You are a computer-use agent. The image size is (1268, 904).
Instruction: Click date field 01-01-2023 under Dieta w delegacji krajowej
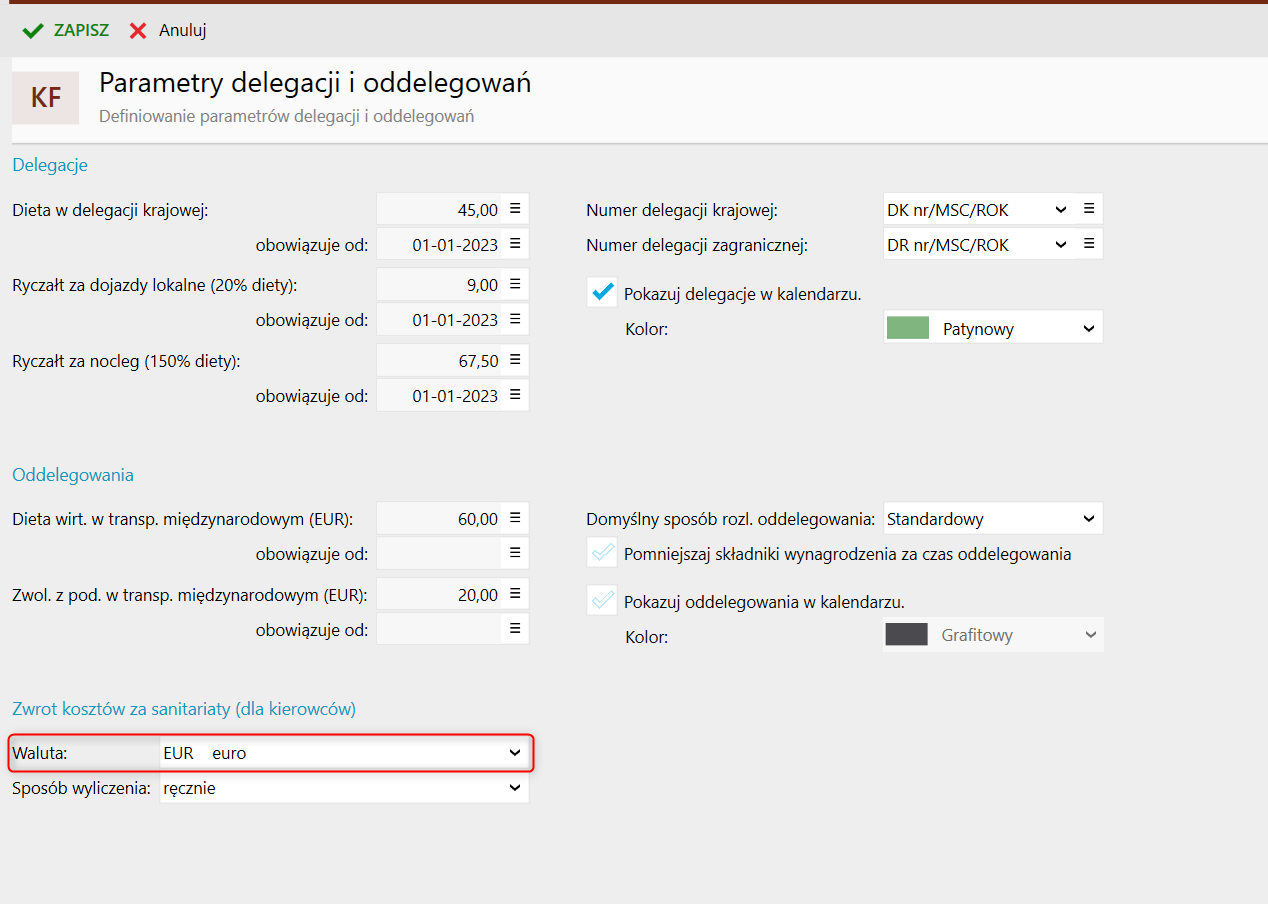pyautogui.click(x=439, y=244)
